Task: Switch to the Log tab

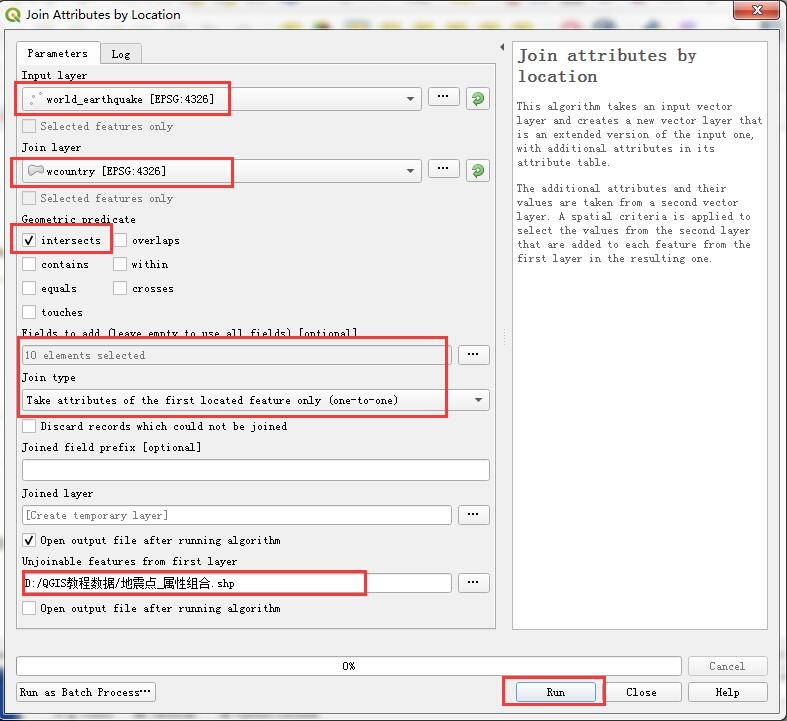Action: pos(121,54)
